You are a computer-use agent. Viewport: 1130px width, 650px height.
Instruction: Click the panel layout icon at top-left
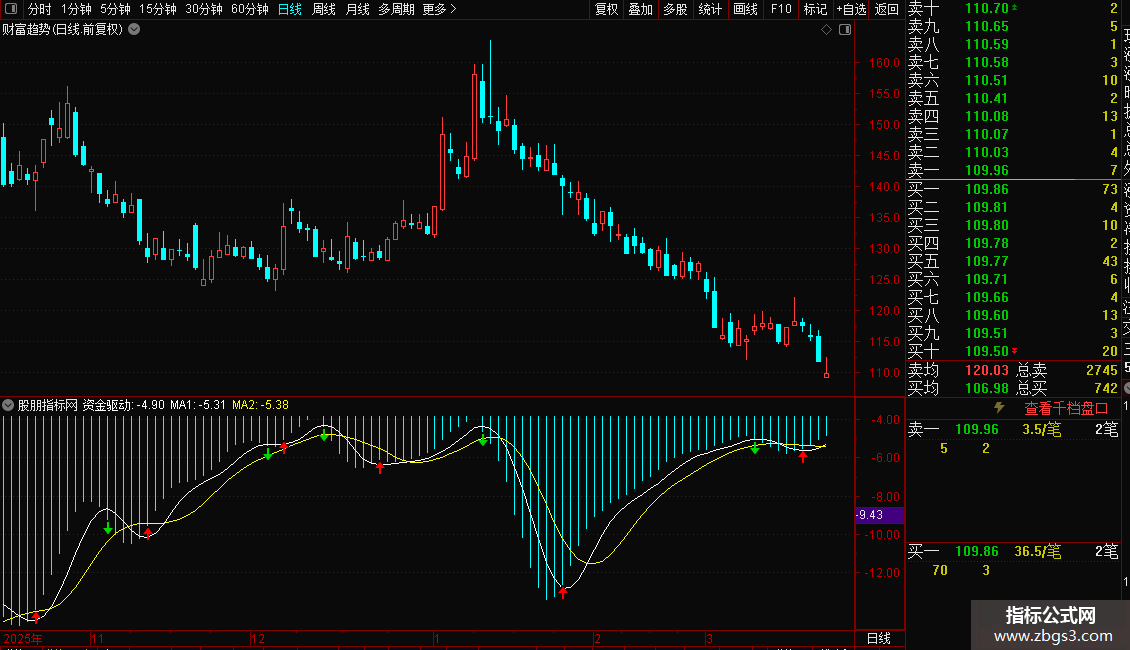click(x=10, y=9)
